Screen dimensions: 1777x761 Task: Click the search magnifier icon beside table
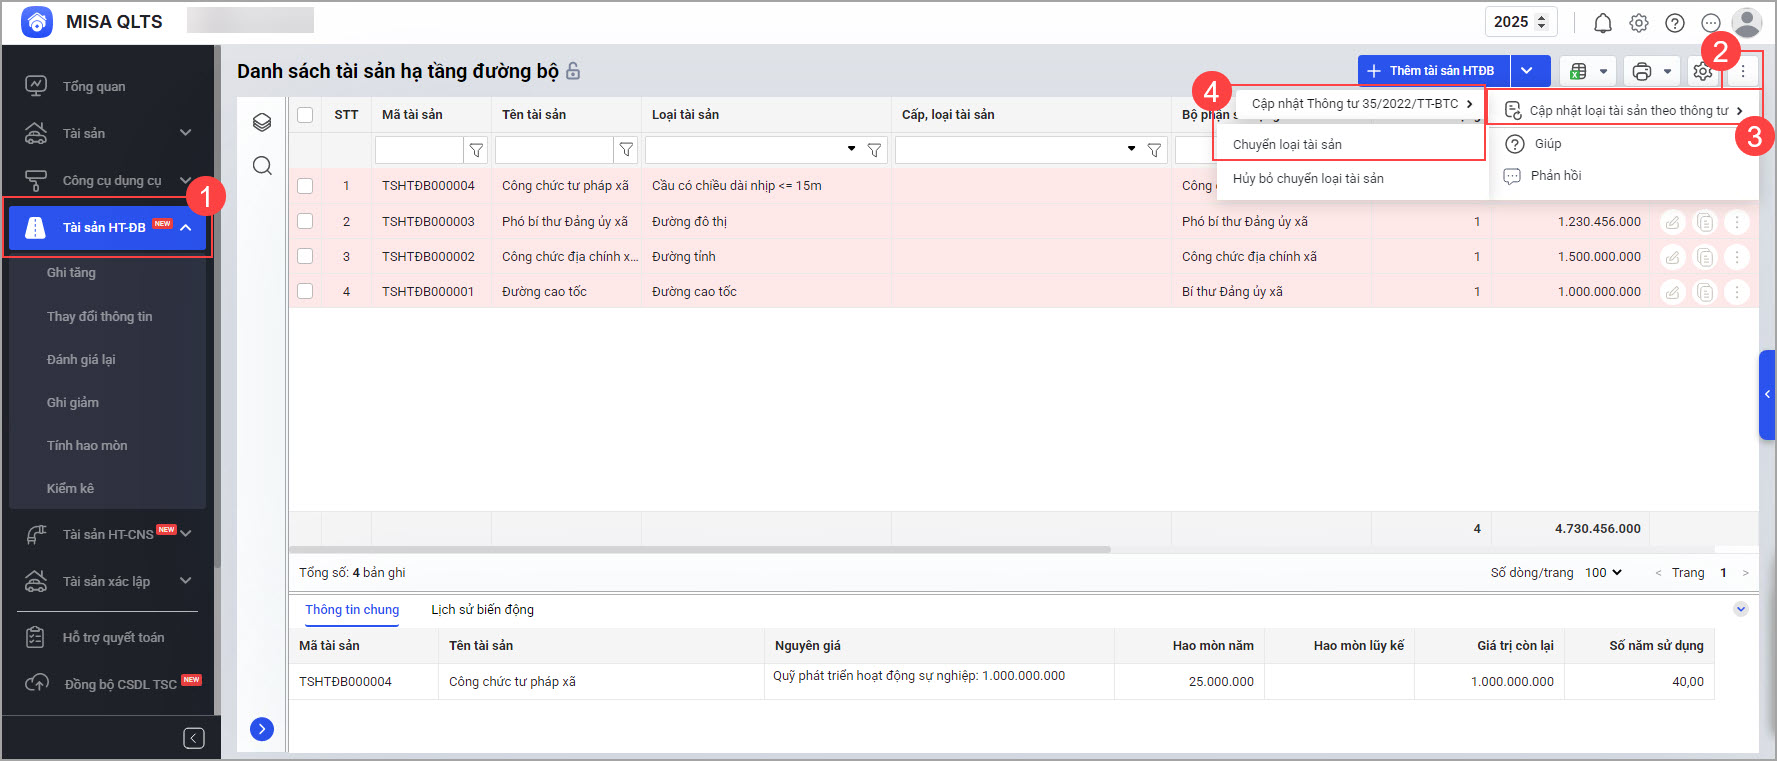coord(262,166)
